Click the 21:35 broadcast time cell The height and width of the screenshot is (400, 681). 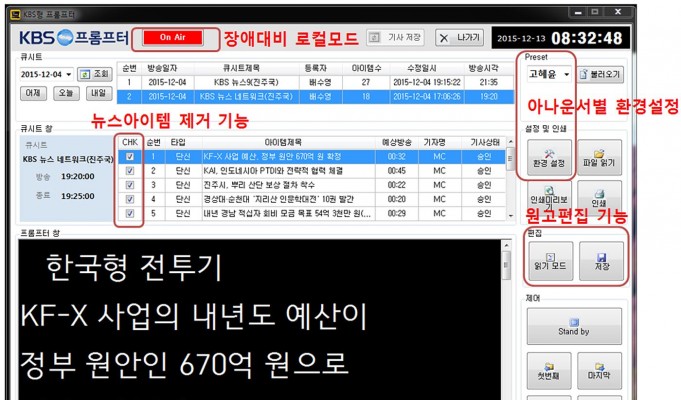(x=489, y=82)
